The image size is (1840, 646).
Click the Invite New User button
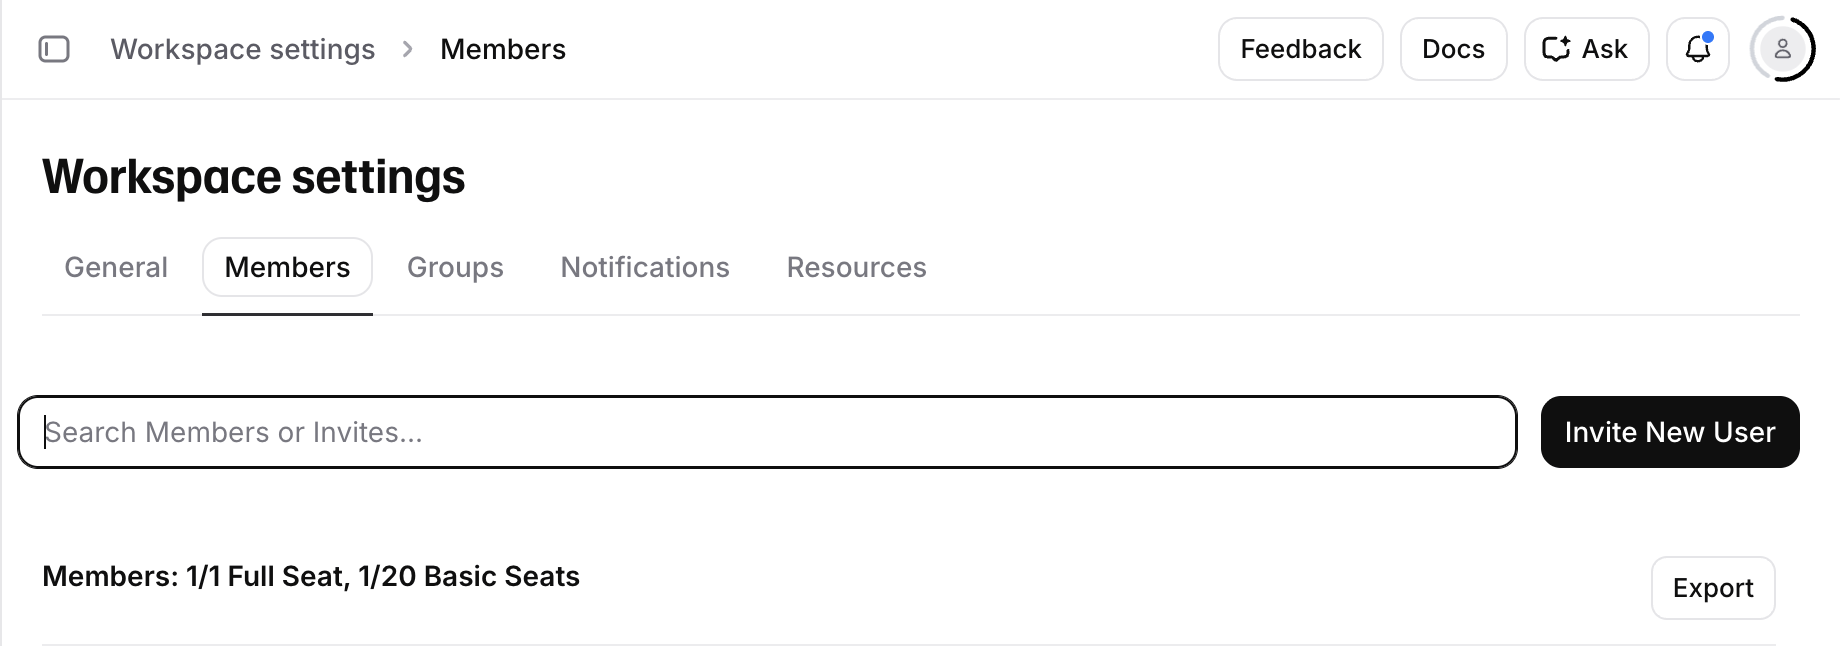1670,432
